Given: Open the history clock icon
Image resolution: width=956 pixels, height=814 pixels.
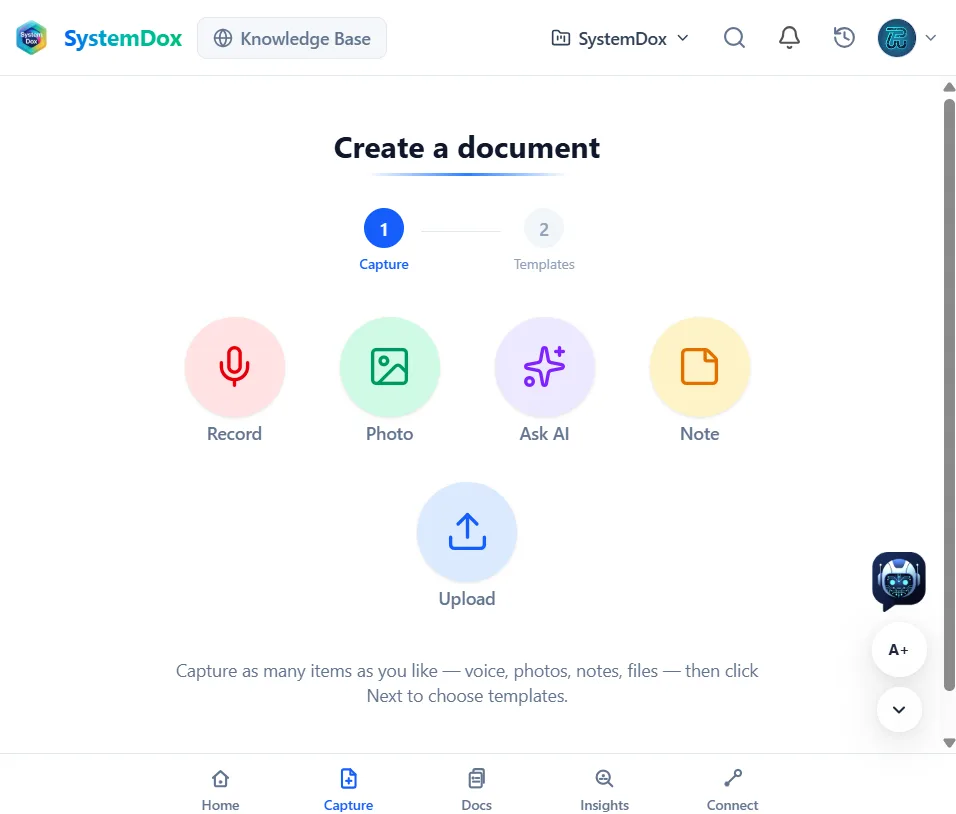Looking at the screenshot, I should [x=844, y=38].
